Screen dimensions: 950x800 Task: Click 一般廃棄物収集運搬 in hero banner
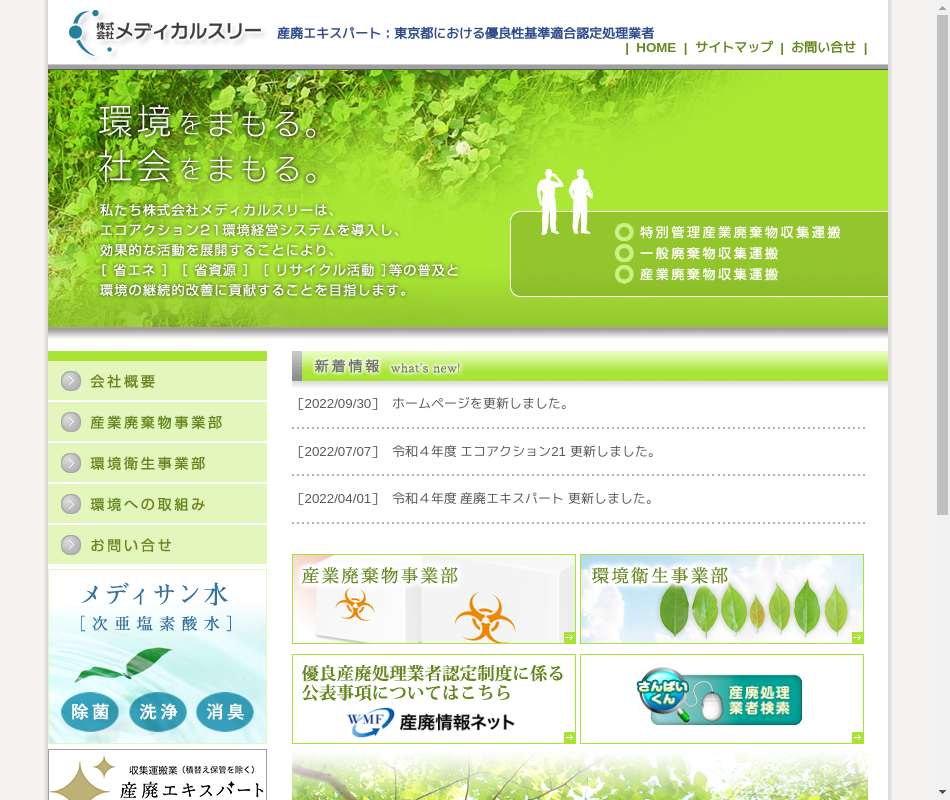click(709, 253)
